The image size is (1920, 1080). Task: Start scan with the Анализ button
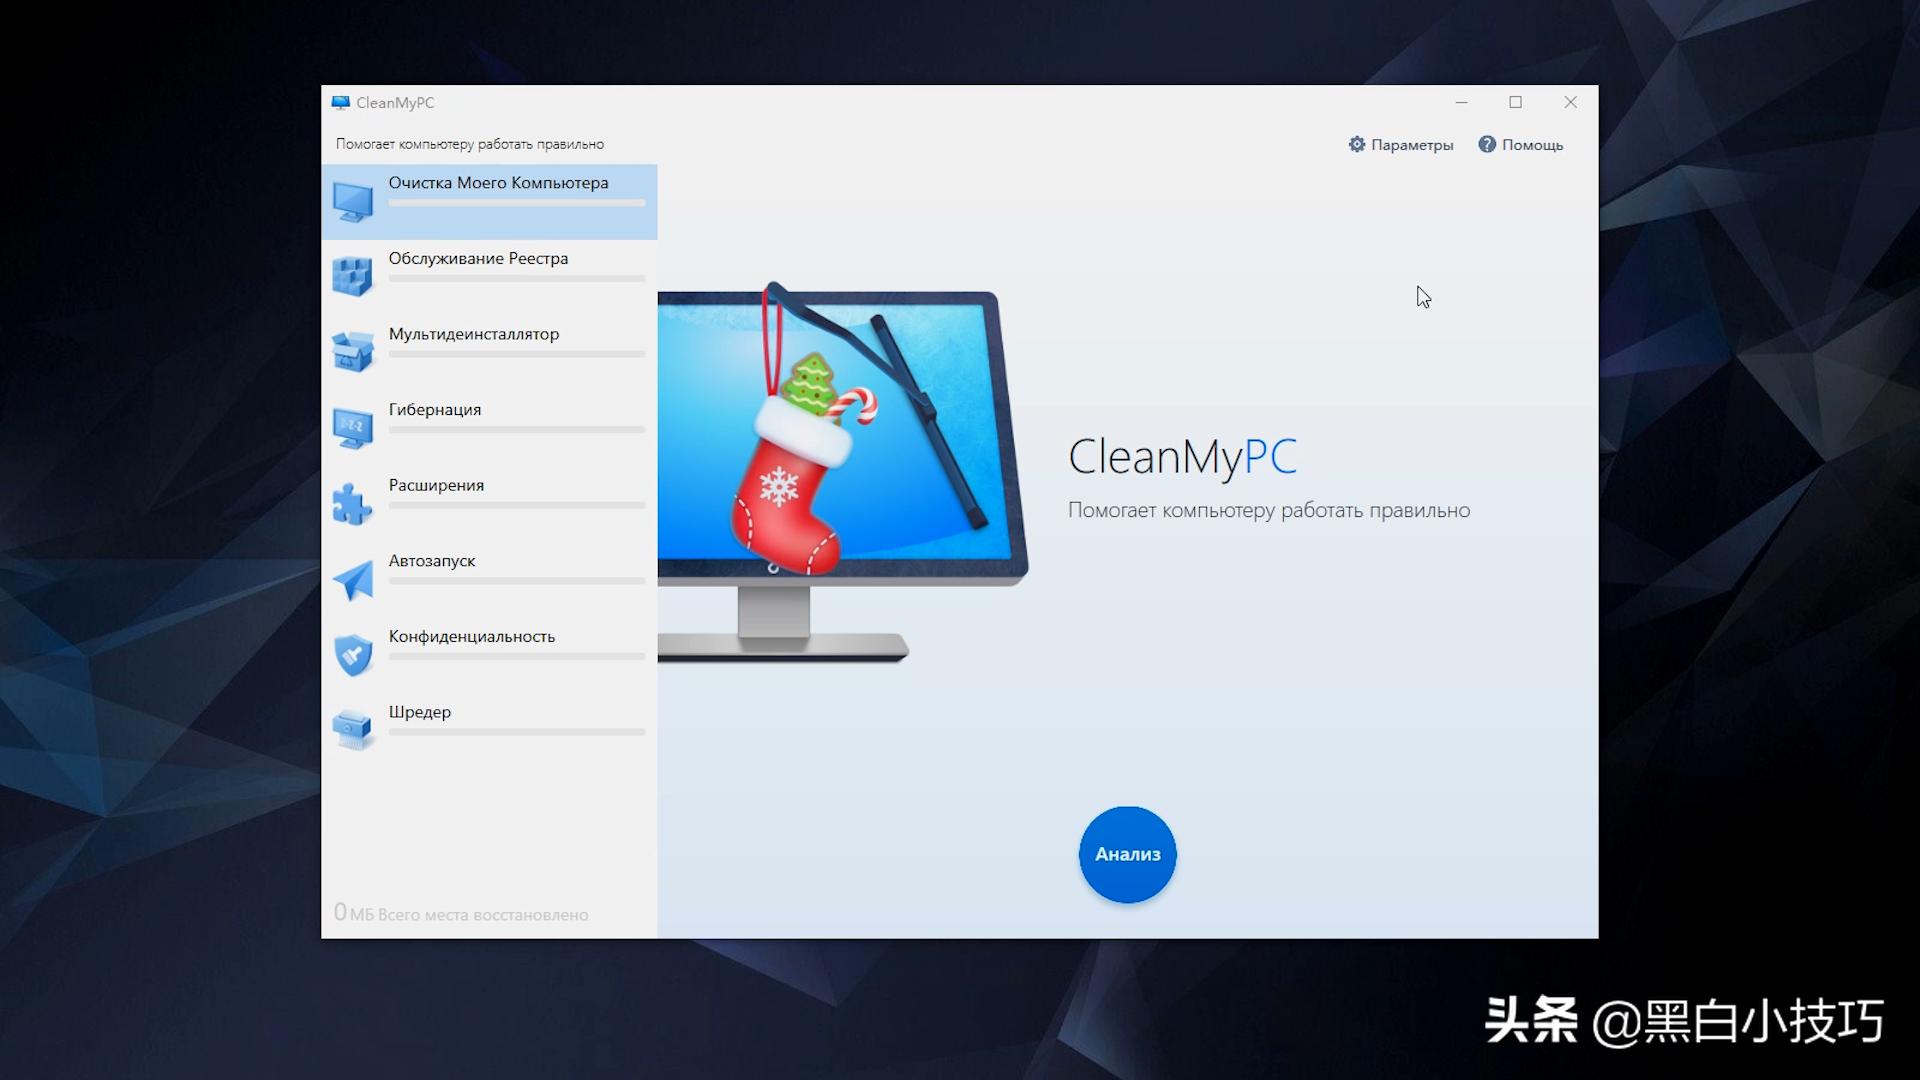coord(1127,855)
